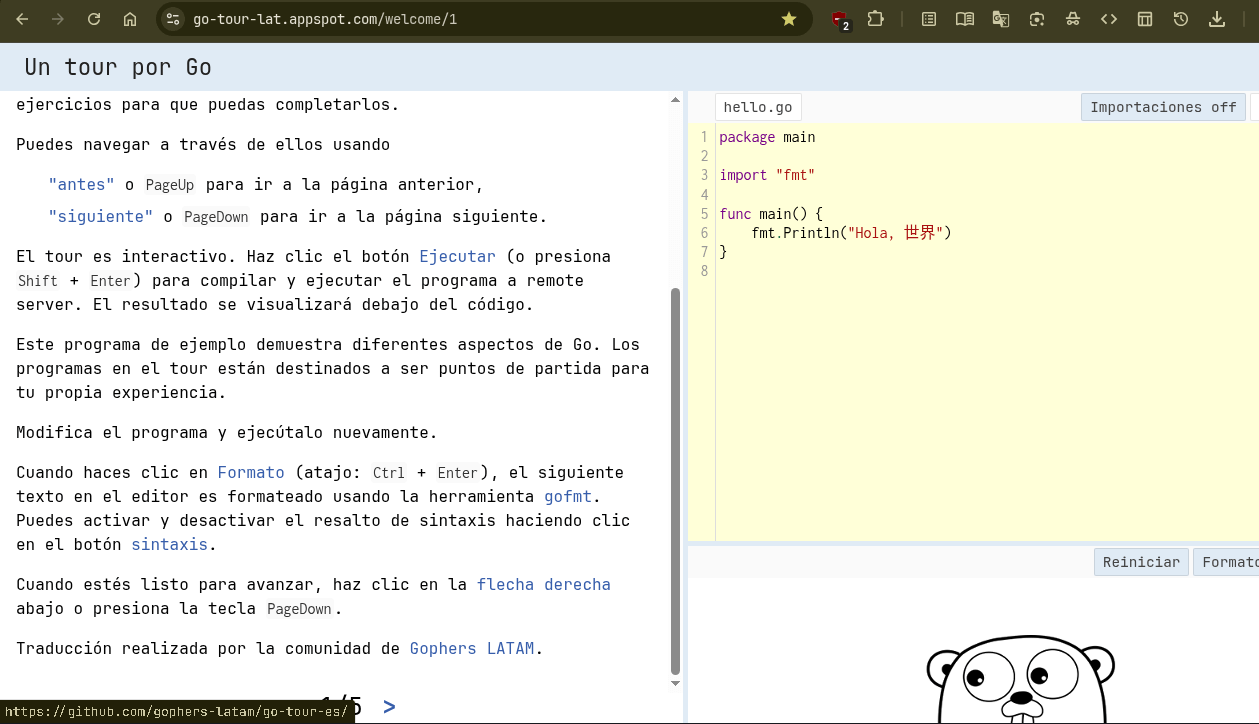Go to next page with arrow
Viewport: 1259px width, 724px height.
[x=389, y=707]
